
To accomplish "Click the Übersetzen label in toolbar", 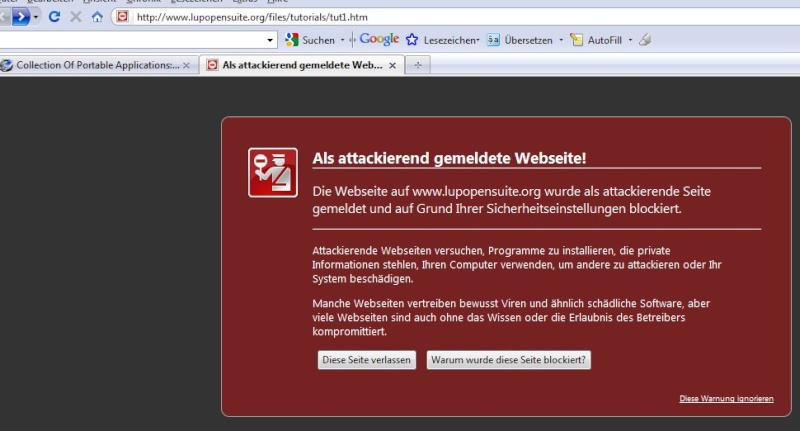I will click(x=529, y=40).
